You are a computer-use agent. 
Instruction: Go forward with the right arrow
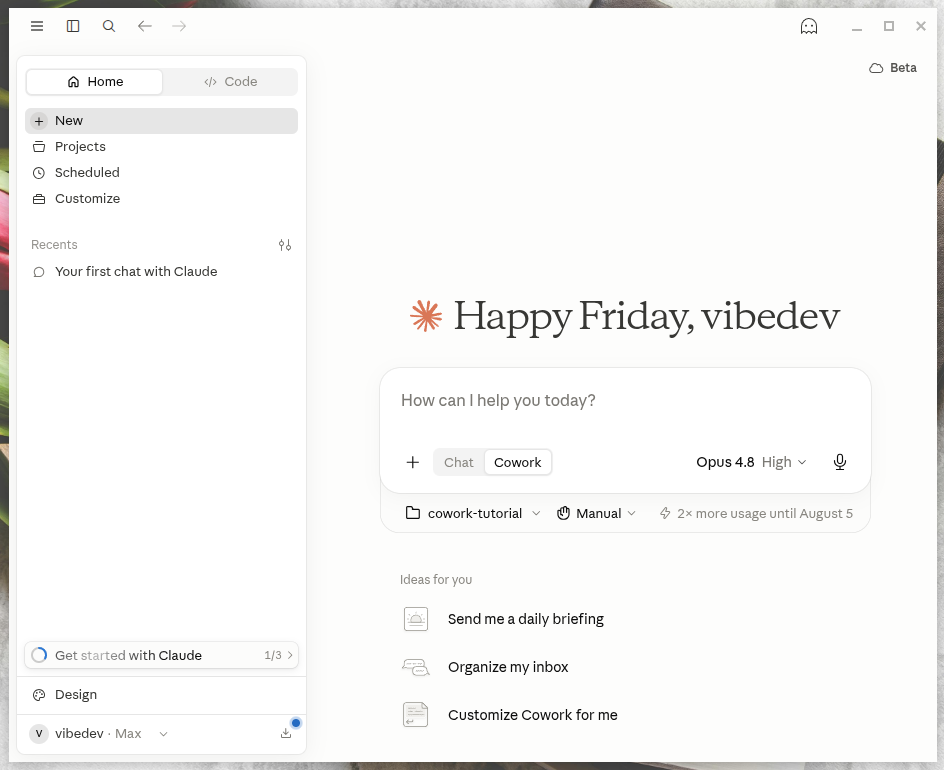[179, 26]
